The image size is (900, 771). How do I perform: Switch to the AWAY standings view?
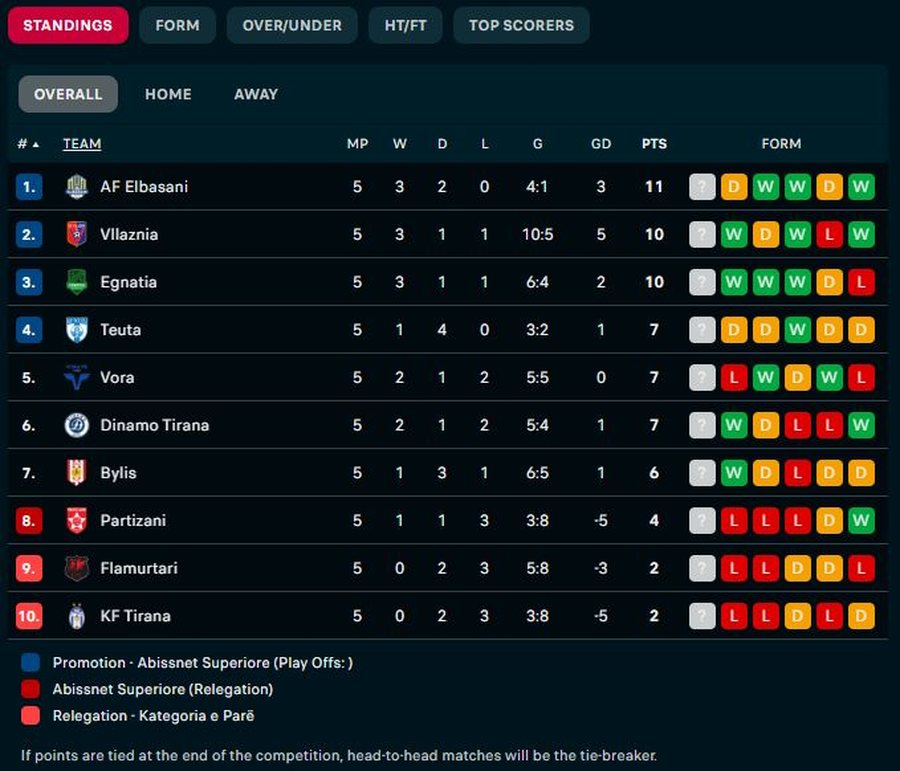click(256, 94)
